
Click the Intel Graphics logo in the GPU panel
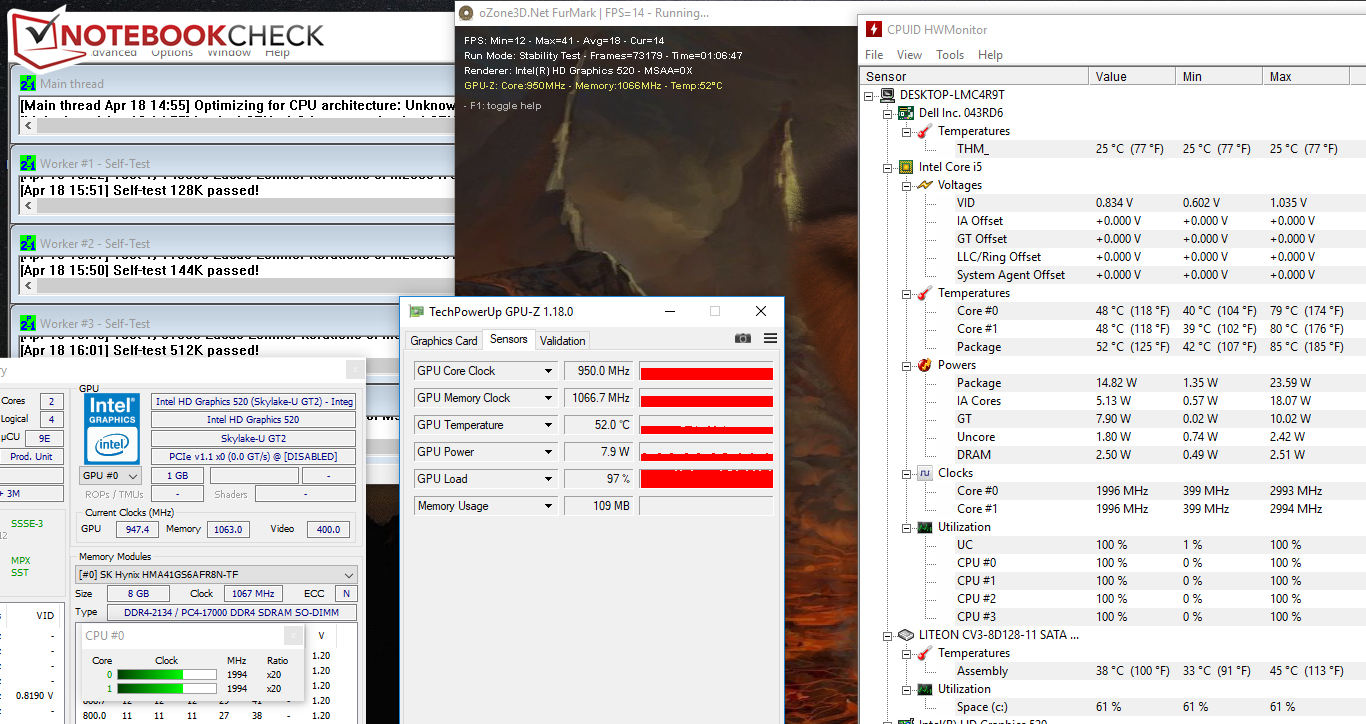(x=111, y=427)
